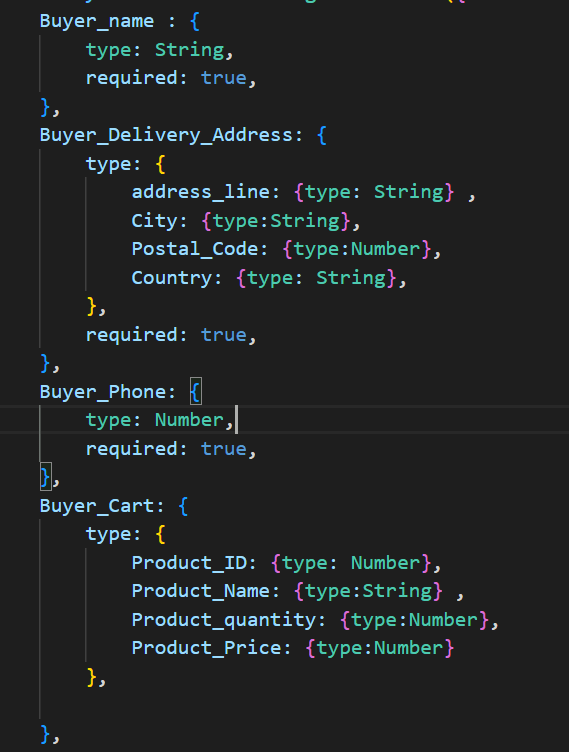Click the highlighted closing brace of Buyer_Phone

pos(45,477)
